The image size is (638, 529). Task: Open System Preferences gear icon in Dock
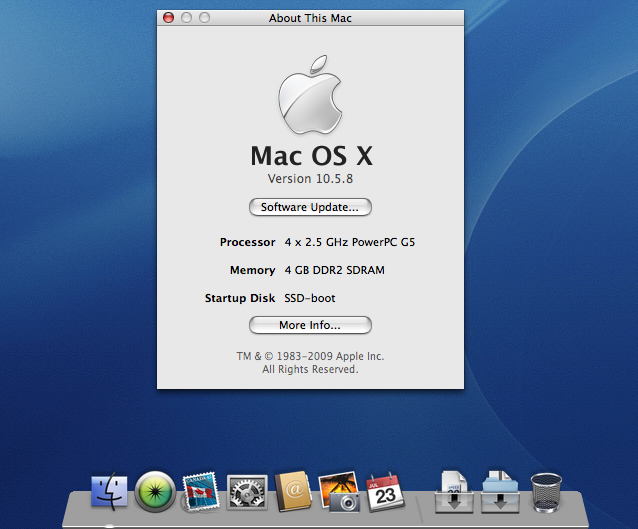point(247,492)
